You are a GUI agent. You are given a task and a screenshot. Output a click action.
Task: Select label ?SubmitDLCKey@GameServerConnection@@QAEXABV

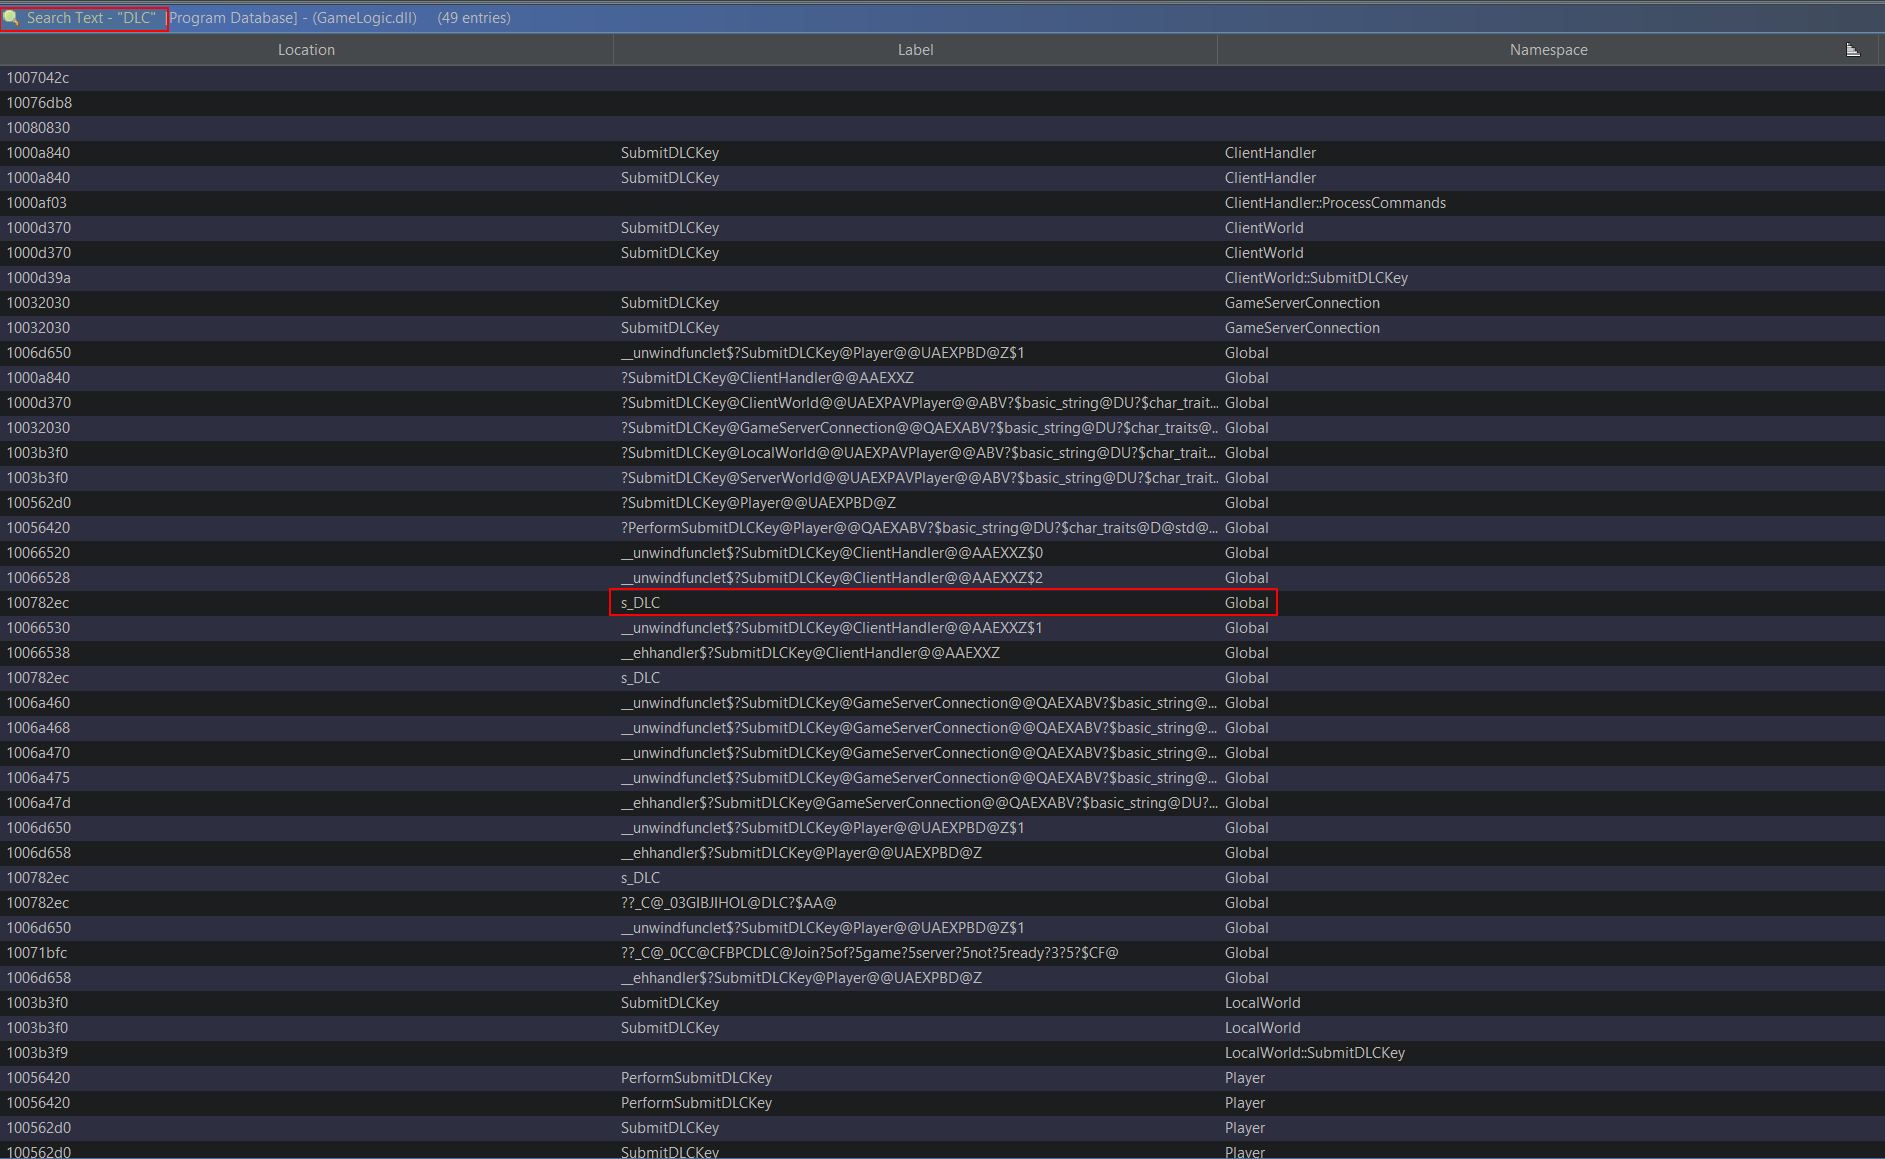pos(919,428)
